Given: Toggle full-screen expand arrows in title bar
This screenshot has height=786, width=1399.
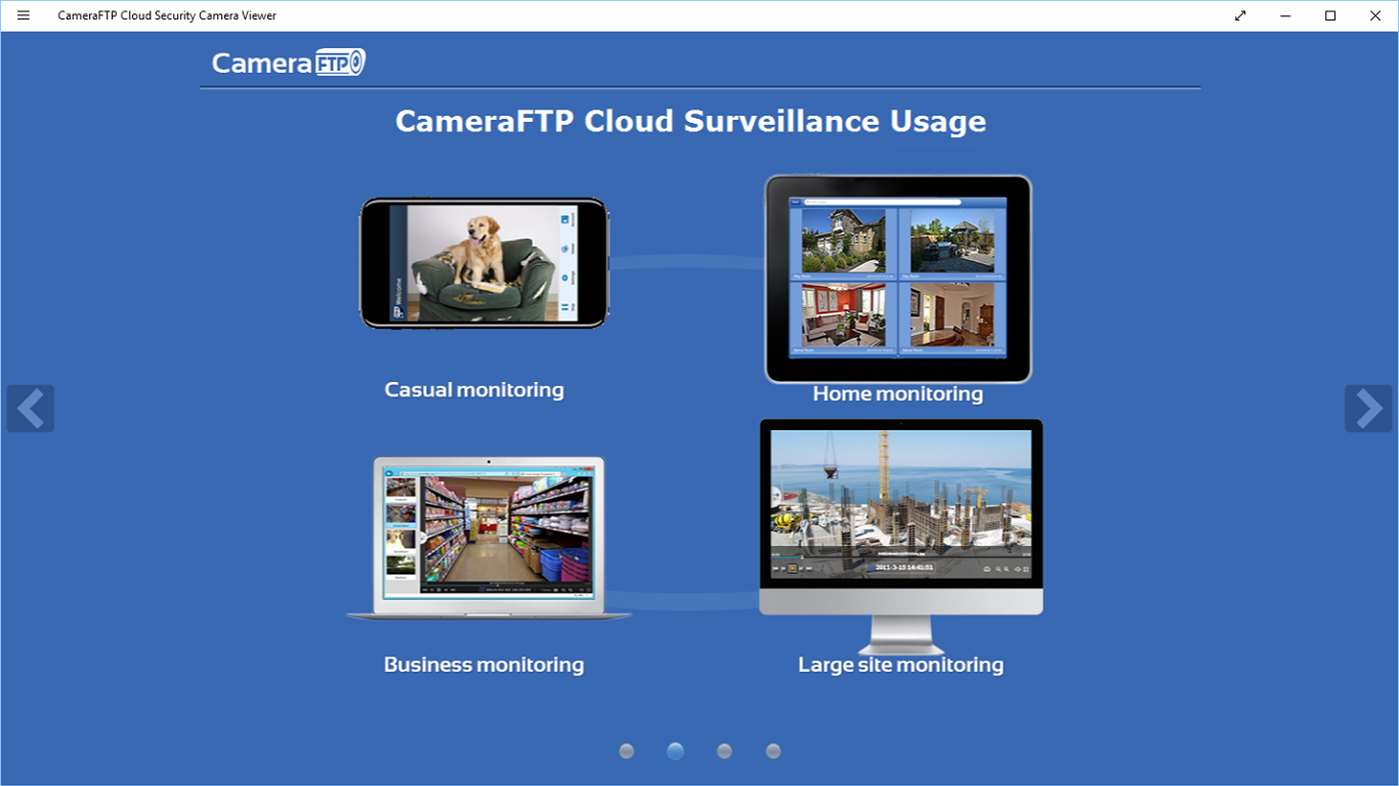Looking at the screenshot, I should 1240,15.
